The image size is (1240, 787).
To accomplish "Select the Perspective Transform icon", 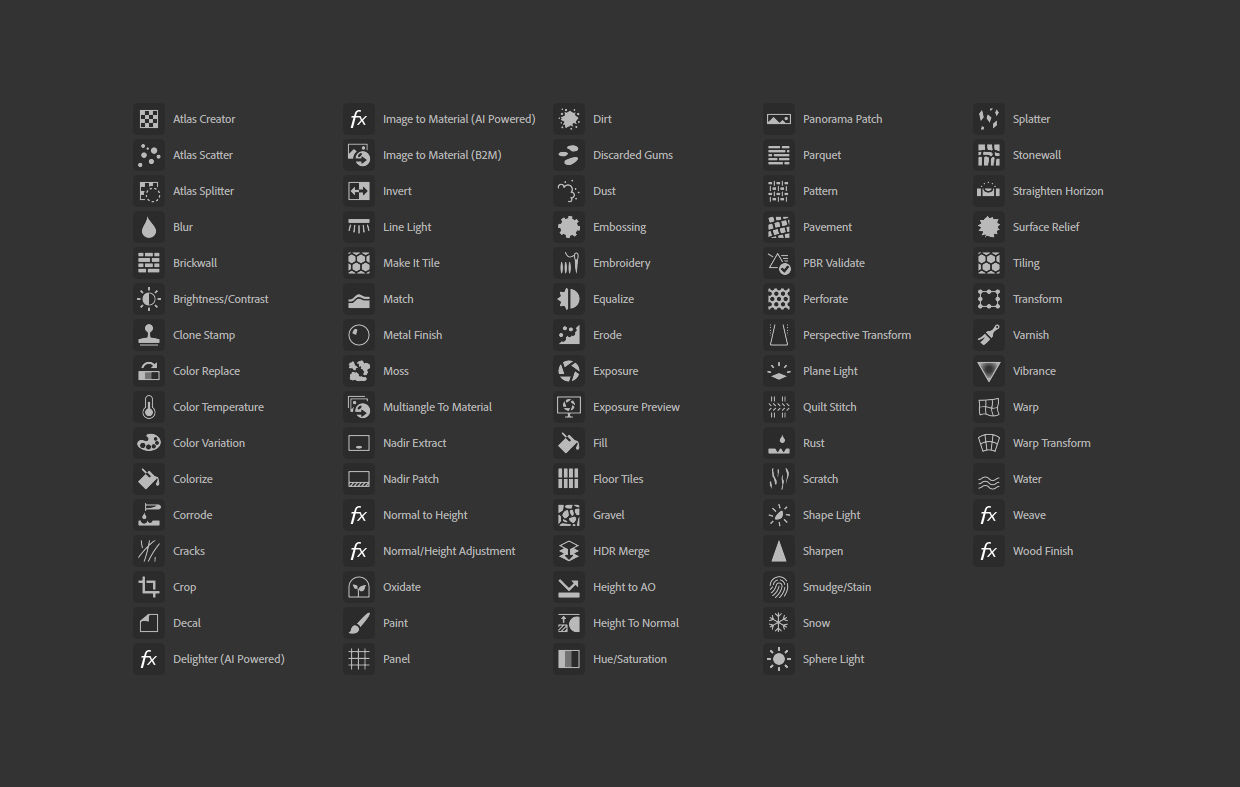I will pos(779,335).
